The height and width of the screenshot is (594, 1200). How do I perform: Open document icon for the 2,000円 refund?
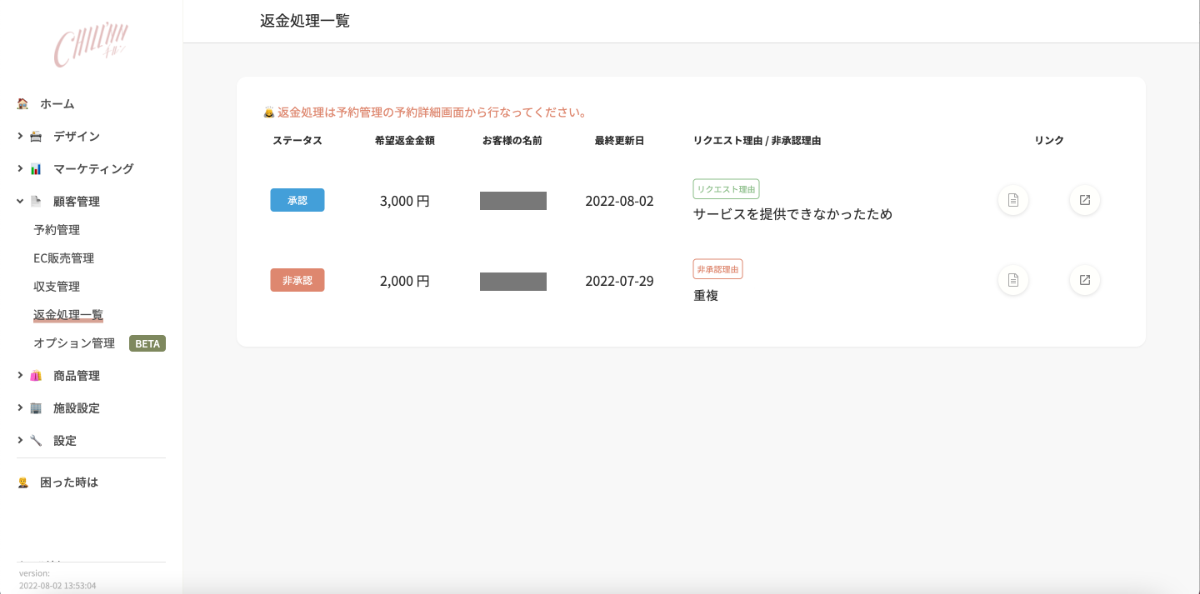1013,280
